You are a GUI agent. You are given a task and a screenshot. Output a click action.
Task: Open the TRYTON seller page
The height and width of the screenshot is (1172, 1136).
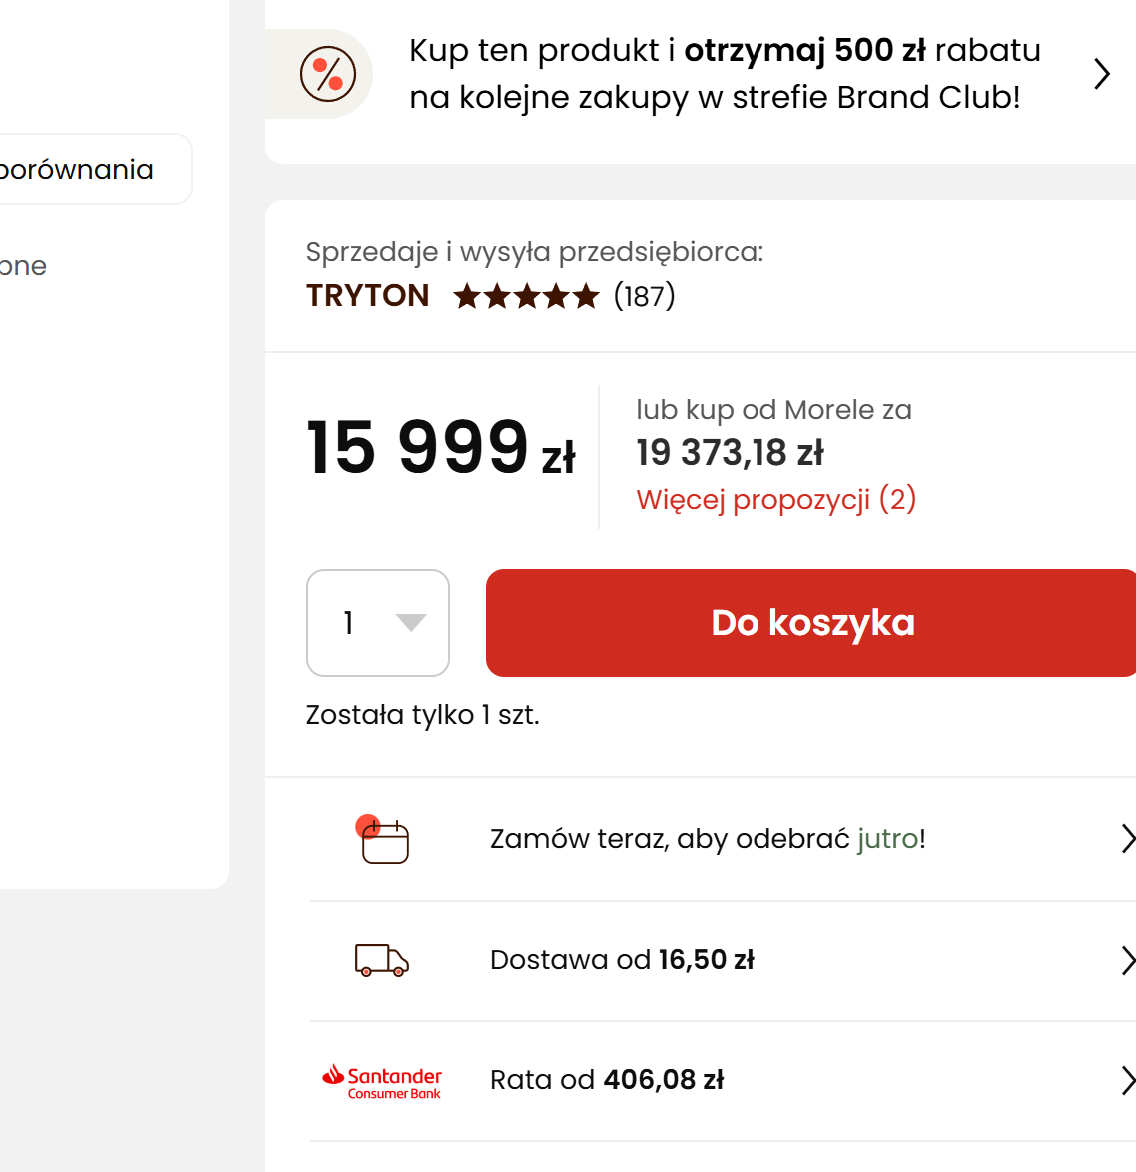click(368, 296)
